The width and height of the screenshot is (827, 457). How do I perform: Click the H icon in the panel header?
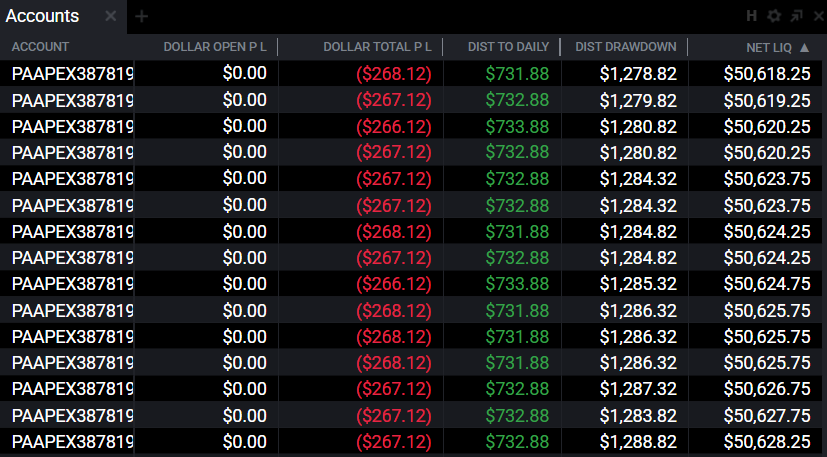(x=752, y=16)
